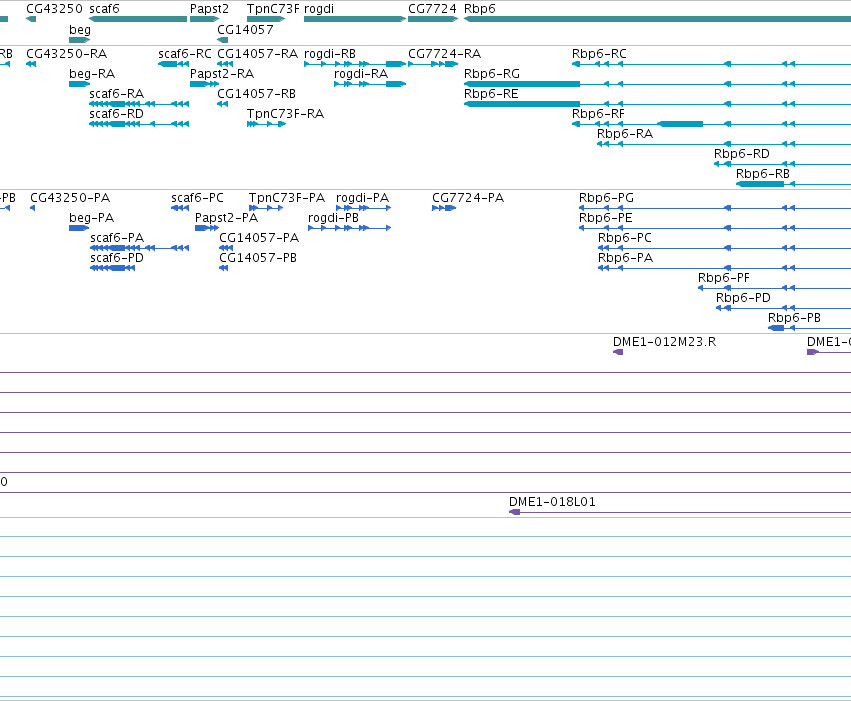Screen dimensions: 851x701
Task: Click the Papst2-RA label
Action: coord(222,74)
